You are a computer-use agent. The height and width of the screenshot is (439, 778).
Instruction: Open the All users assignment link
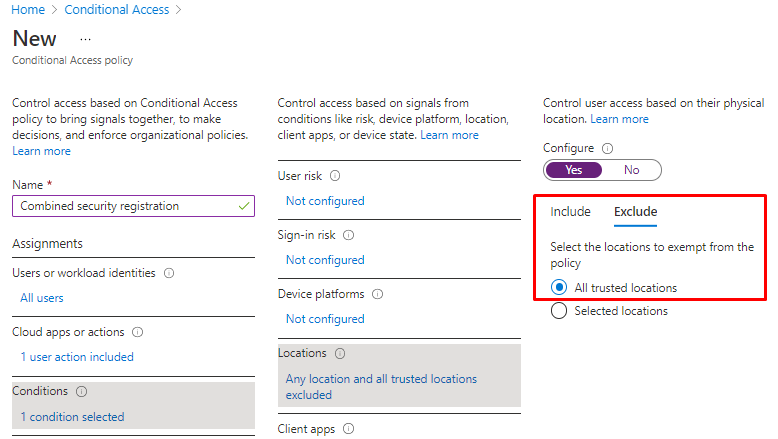[42, 298]
